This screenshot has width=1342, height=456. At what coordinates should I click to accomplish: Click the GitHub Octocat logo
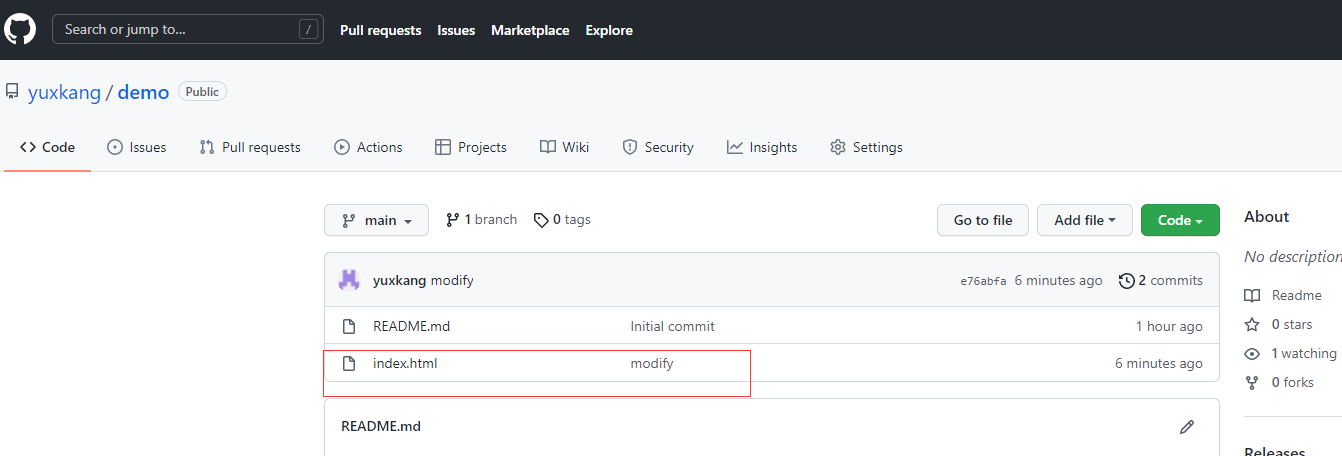(x=20, y=29)
